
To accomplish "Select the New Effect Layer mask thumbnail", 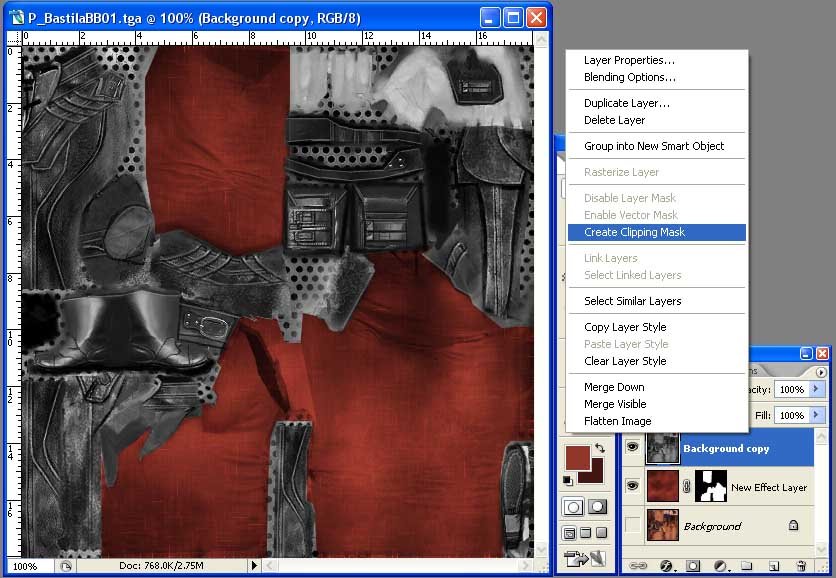I will coord(710,487).
